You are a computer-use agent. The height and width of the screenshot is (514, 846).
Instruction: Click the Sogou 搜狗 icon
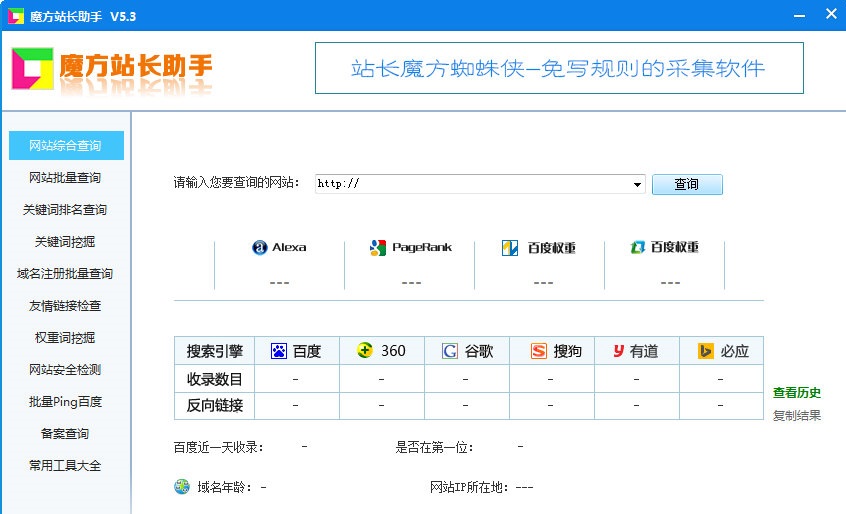pos(538,351)
